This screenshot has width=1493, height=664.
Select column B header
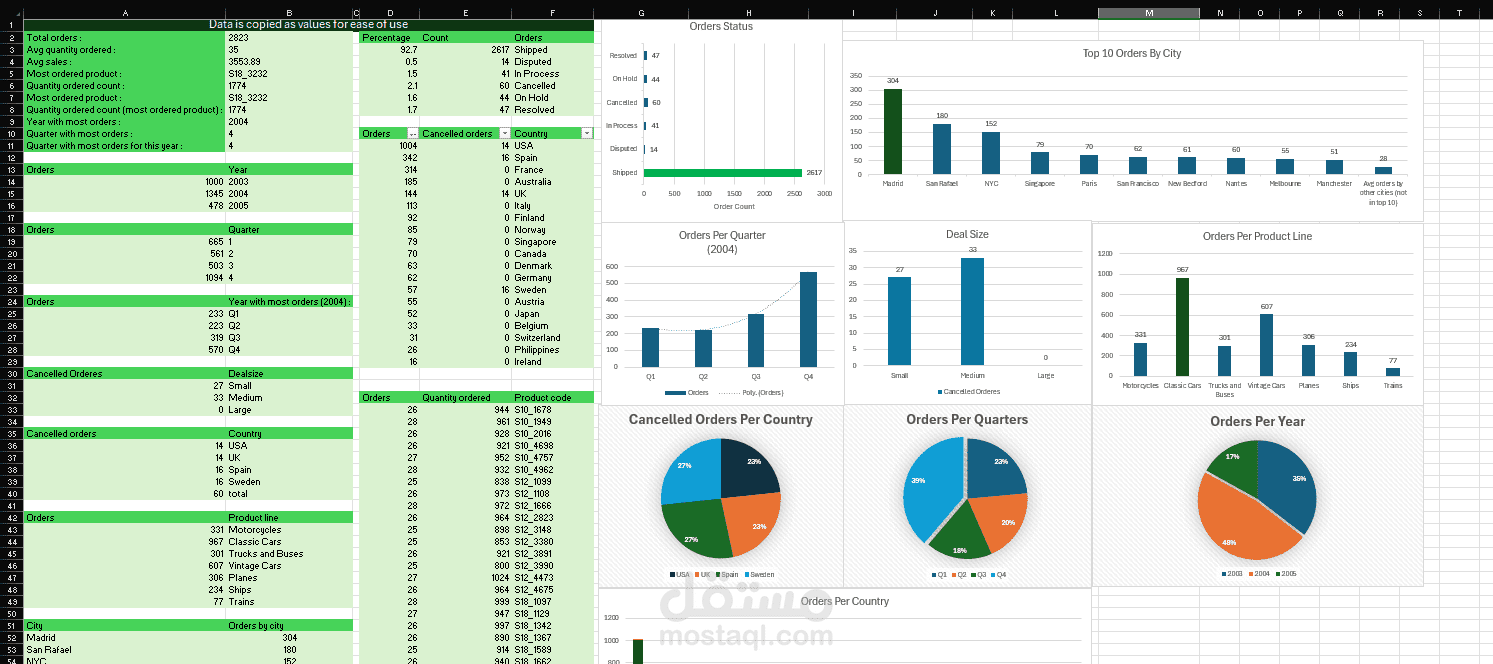(x=289, y=13)
